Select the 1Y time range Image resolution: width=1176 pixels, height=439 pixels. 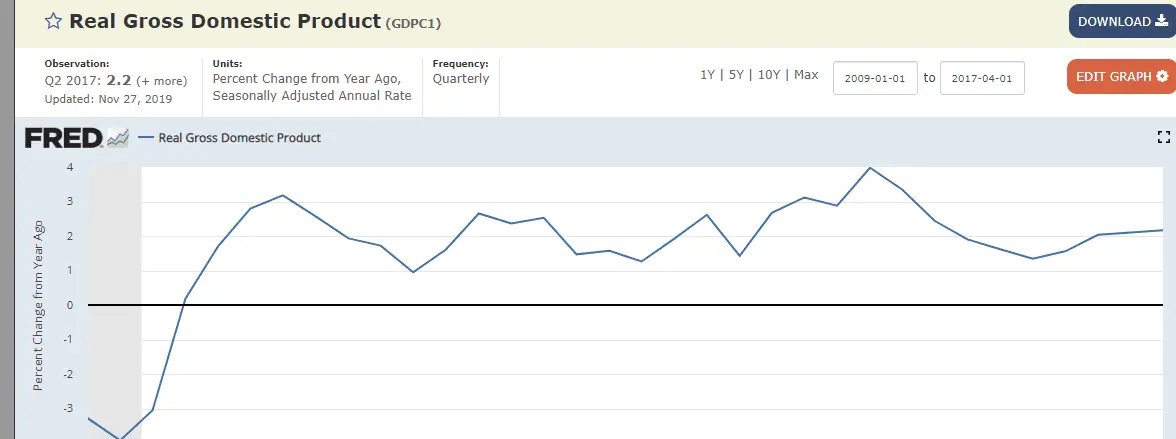point(709,75)
